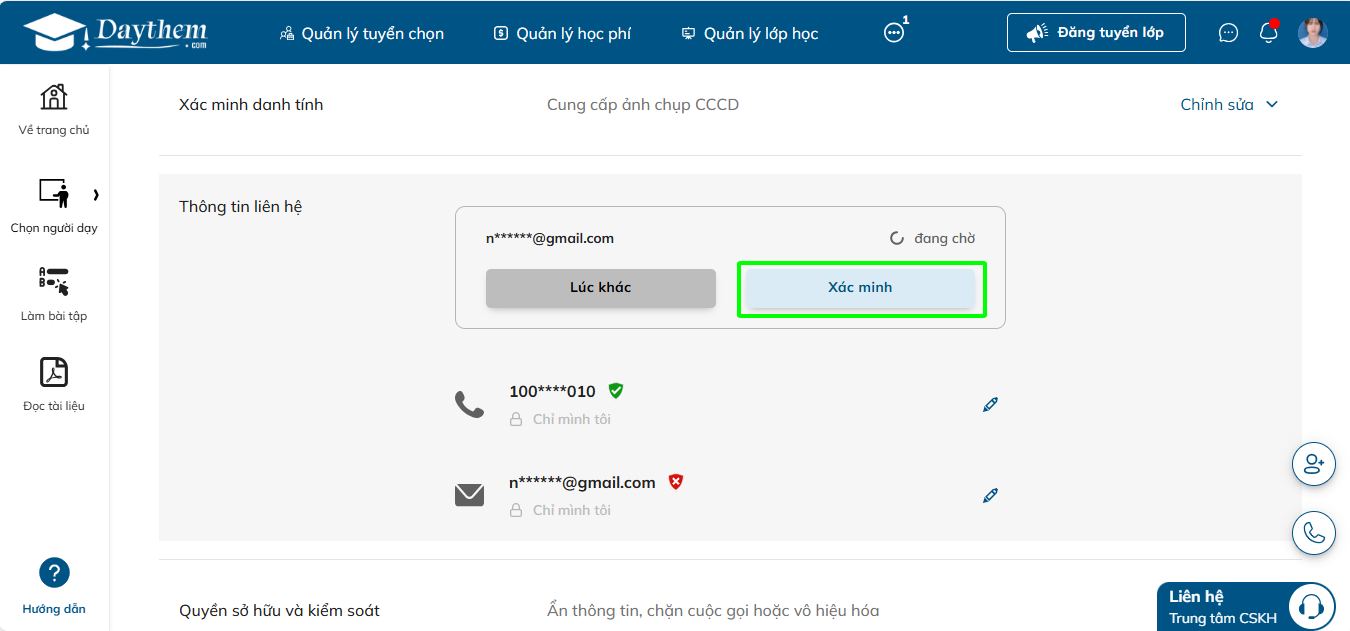Open Chọn người dạy sidebar item

[x=54, y=206]
